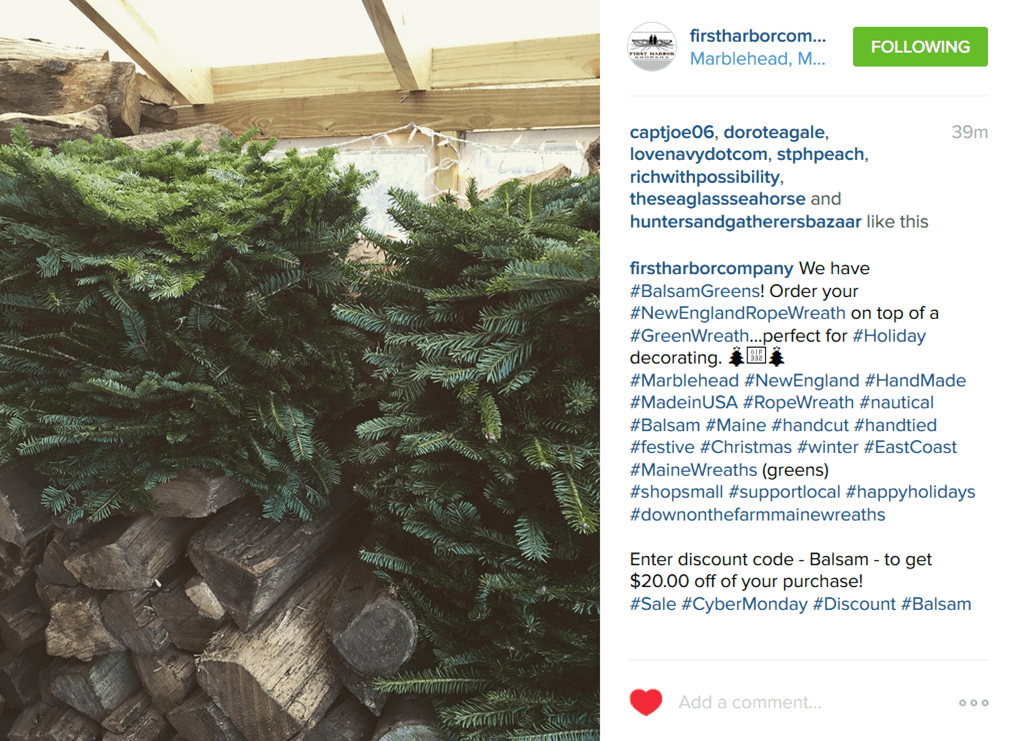Screen dimensions: 1016x741
Task: Open the #shopsmall hashtag
Action: pyautogui.click(x=676, y=492)
